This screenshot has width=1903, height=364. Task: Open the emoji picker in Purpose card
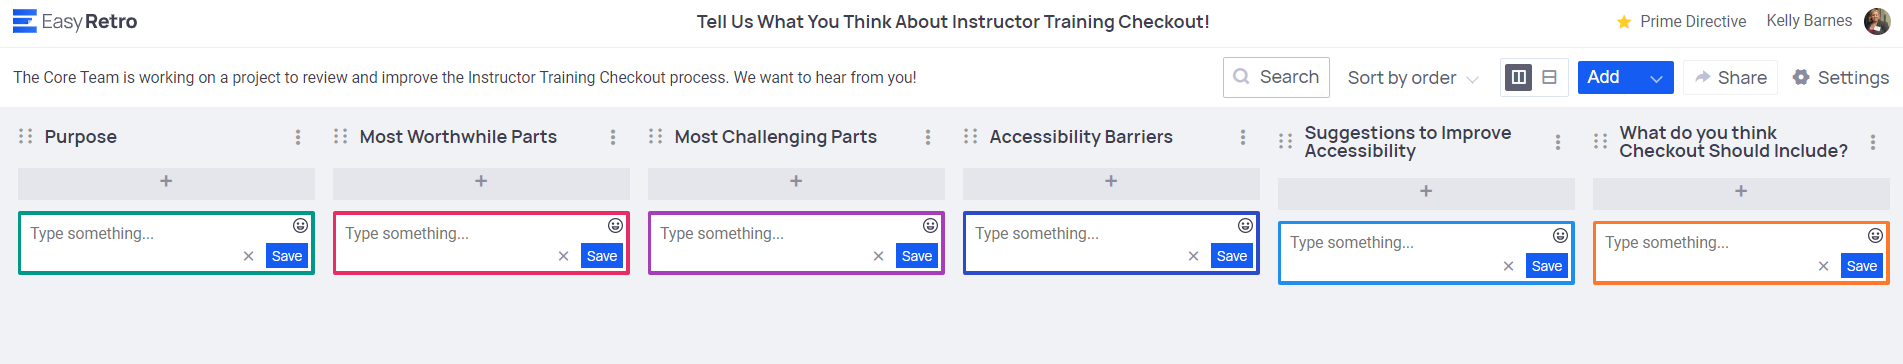(300, 225)
